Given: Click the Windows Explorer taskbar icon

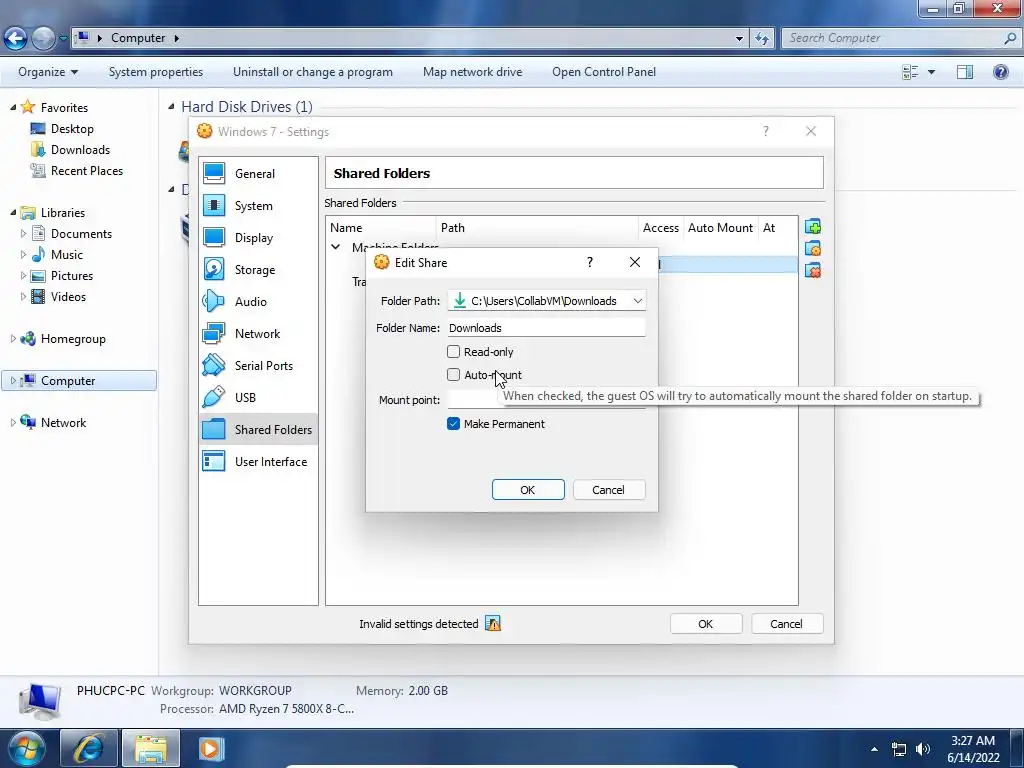Looking at the screenshot, I should click(x=151, y=748).
